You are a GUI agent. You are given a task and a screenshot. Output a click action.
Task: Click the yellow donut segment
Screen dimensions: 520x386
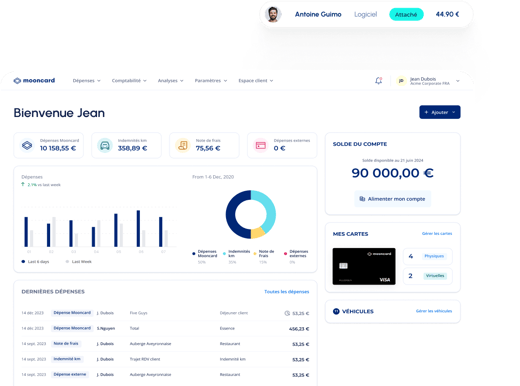pyautogui.click(x=258, y=233)
